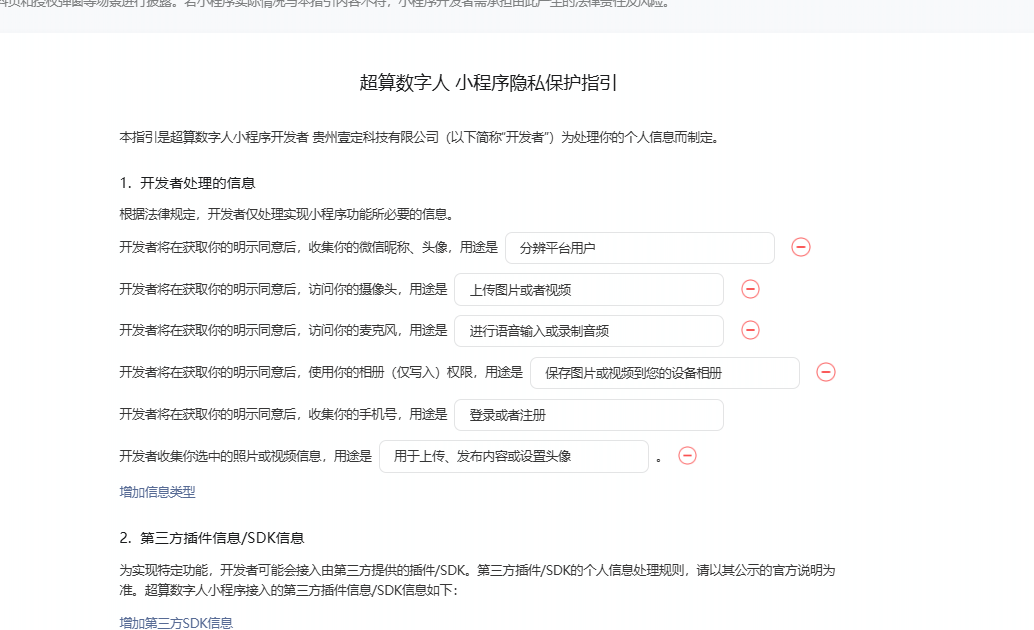
Task: Select the text '收集你的手机号，用途是'
Action: pos(378,414)
